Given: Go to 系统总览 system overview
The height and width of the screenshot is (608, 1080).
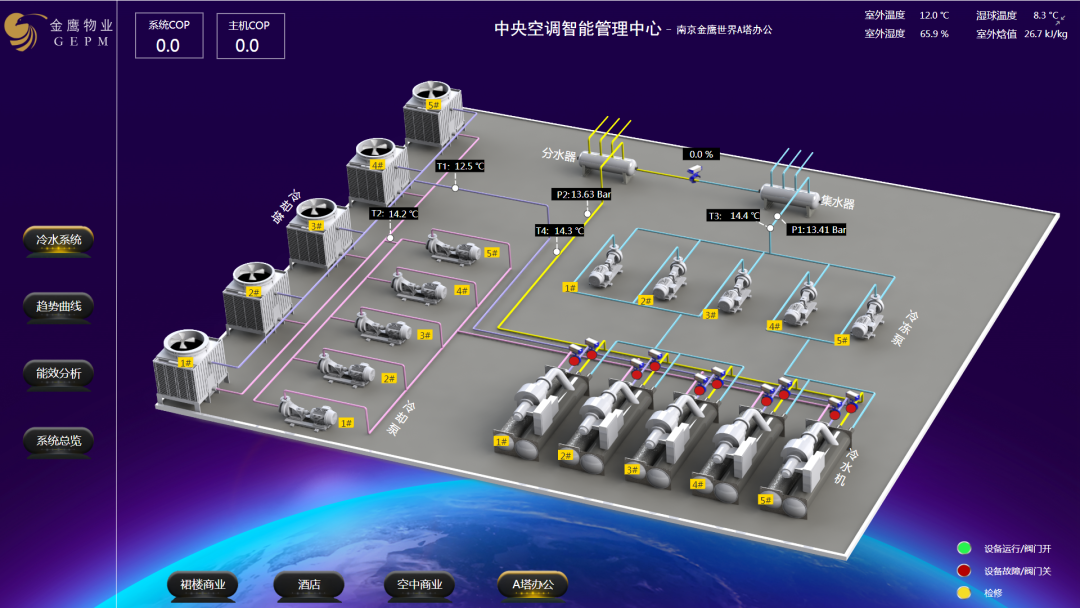Looking at the screenshot, I should tap(58, 440).
